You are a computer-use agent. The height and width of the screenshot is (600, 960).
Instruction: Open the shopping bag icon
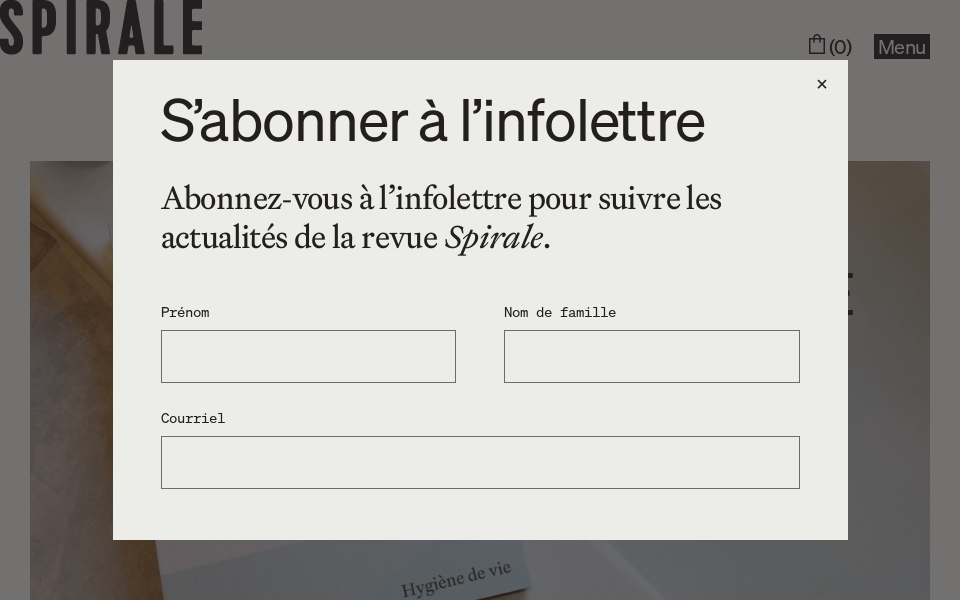pos(817,45)
